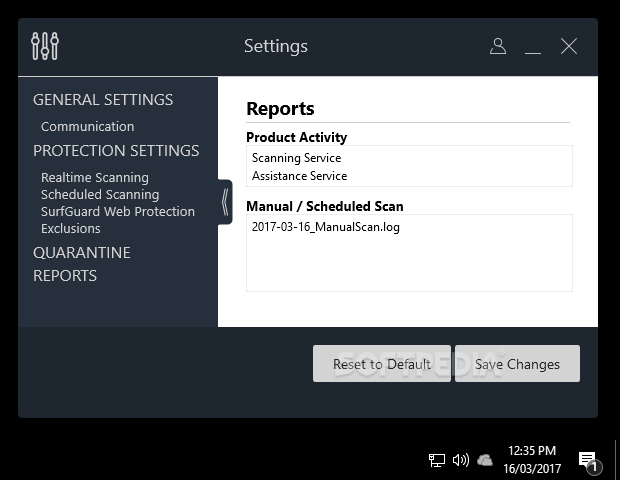Collapse the sidebar with the double-chevron handle
620x480 pixels.
coord(225,202)
